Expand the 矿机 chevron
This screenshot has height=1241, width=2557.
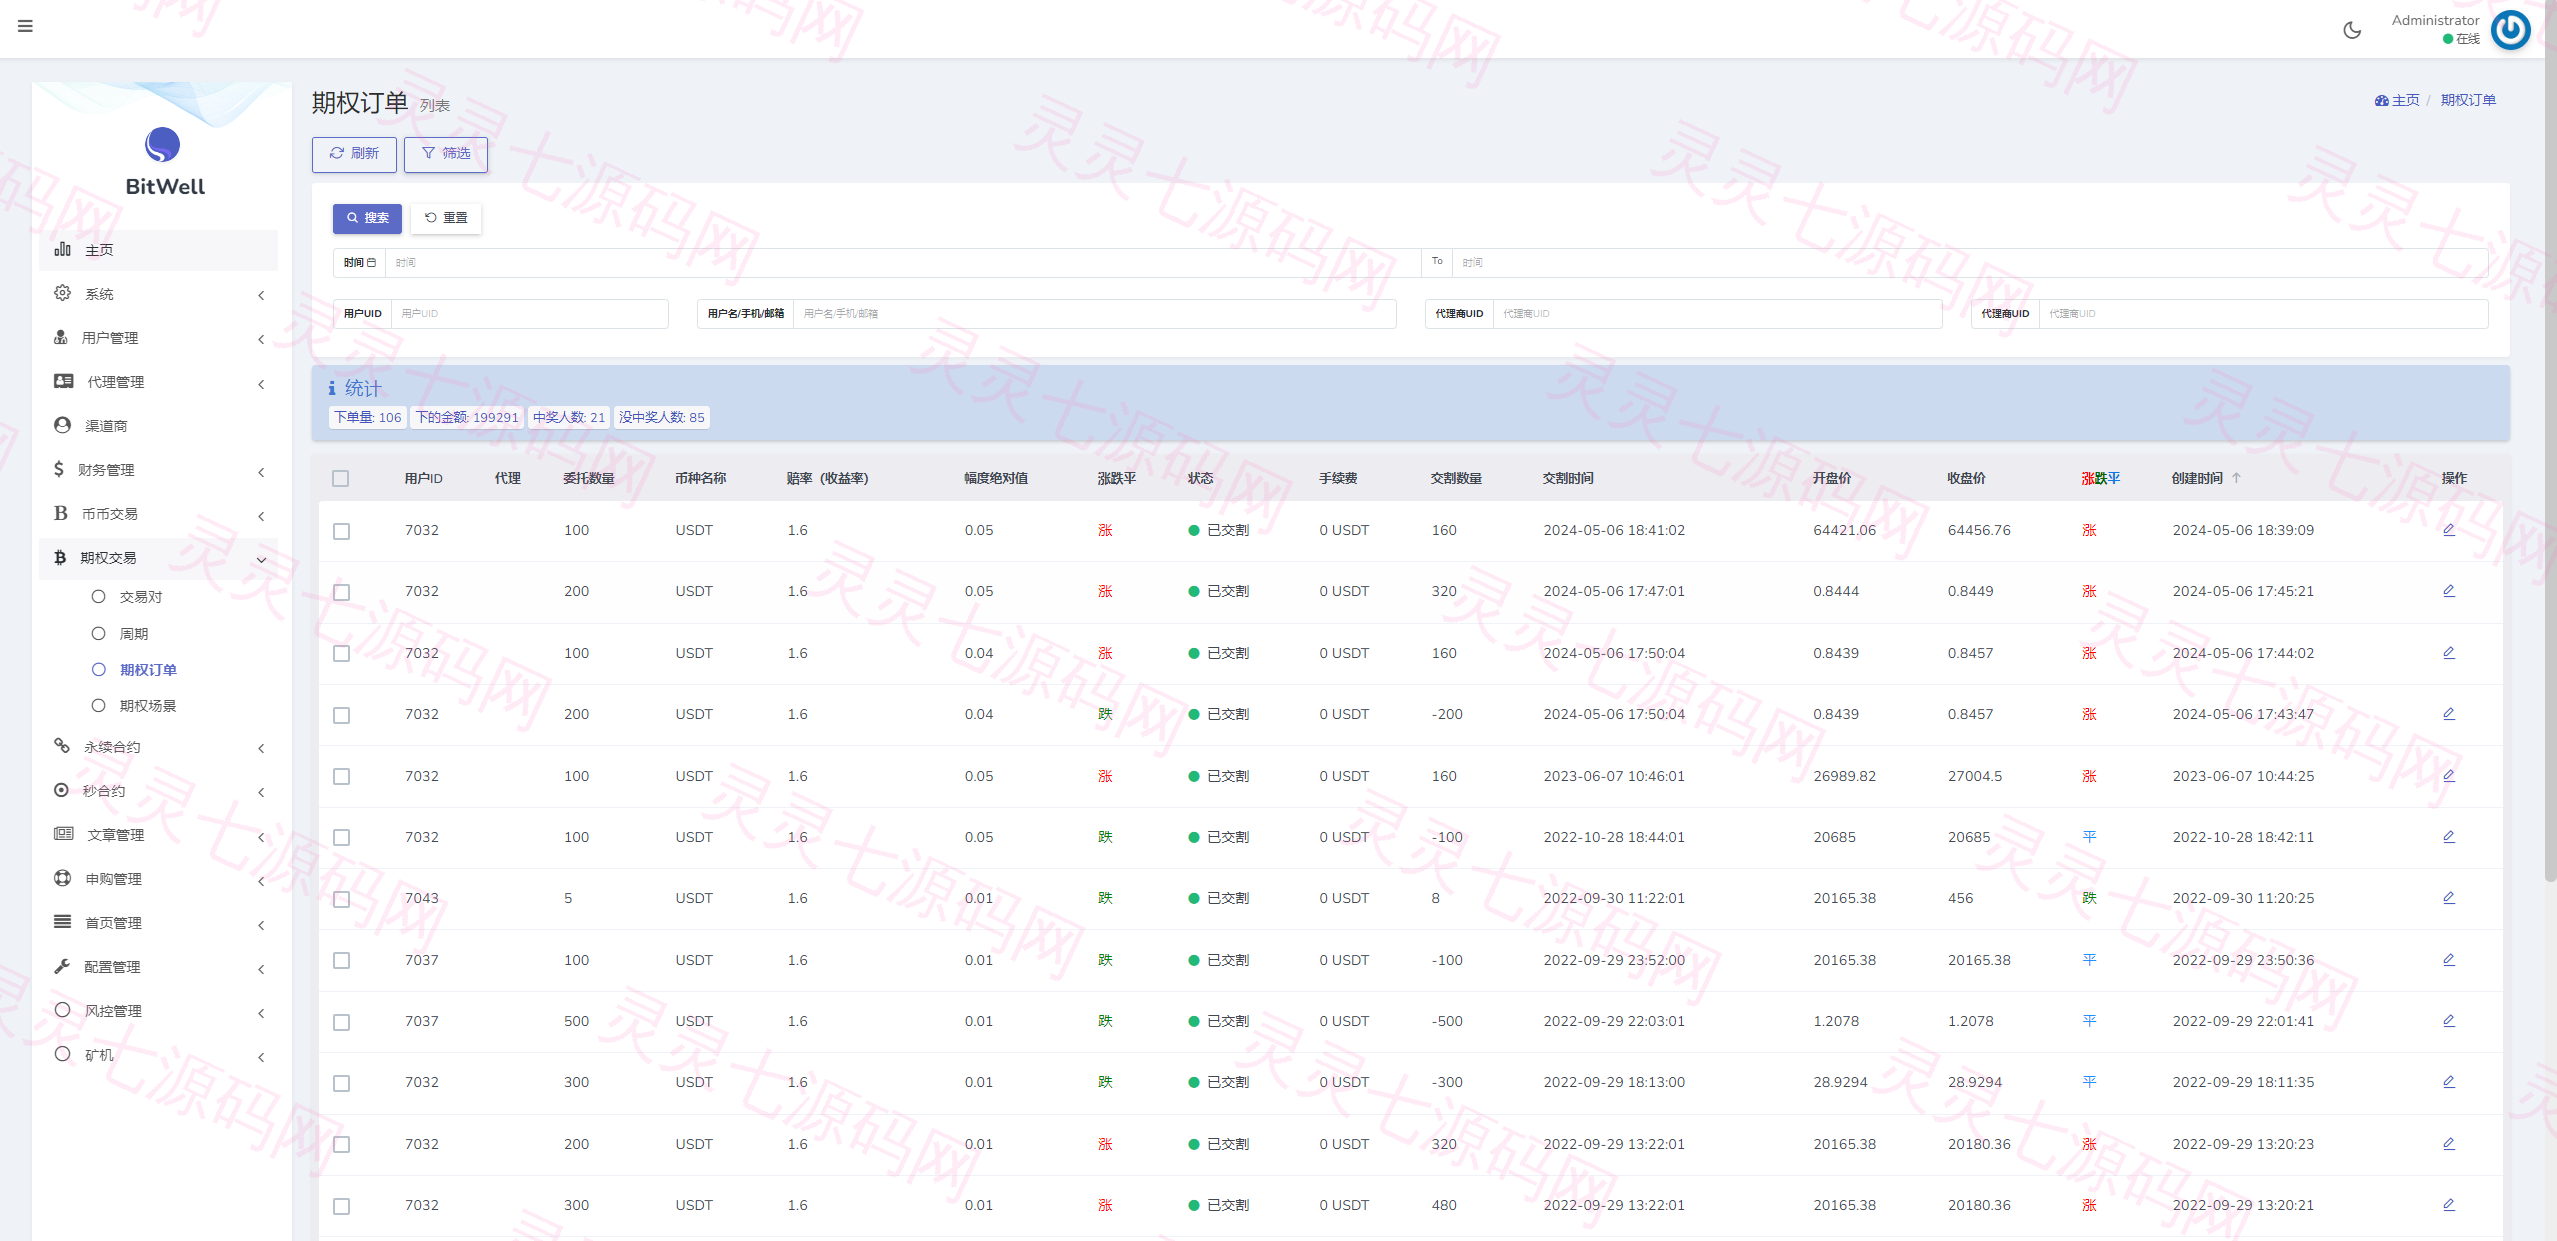click(x=261, y=1057)
